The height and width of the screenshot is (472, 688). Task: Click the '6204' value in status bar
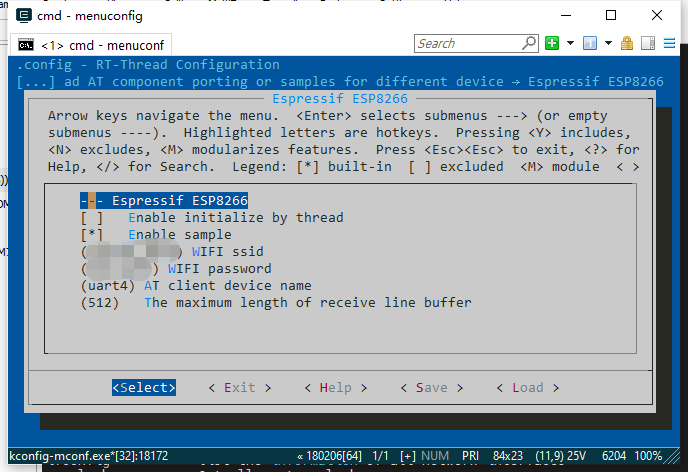pos(614,456)
